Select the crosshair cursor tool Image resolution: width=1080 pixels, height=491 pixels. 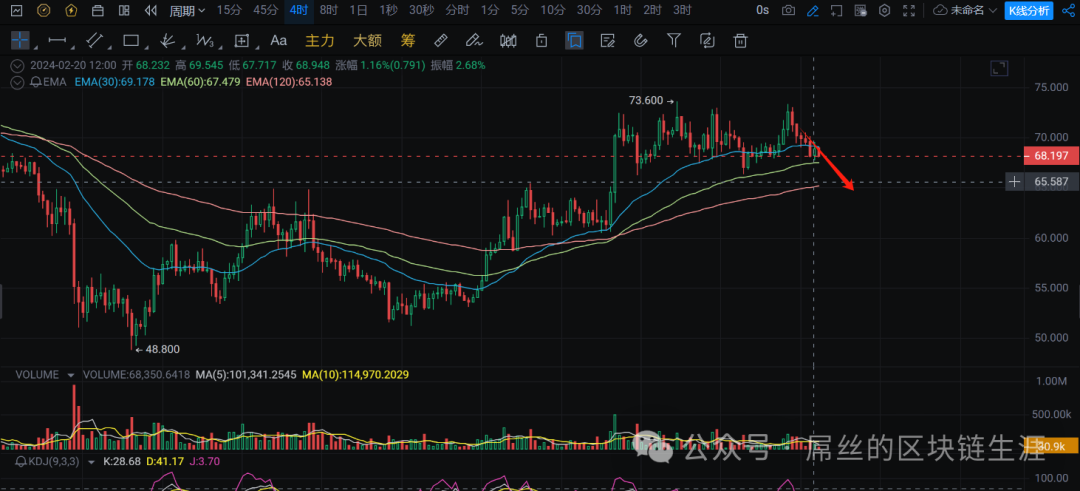(x=20, y=41)
